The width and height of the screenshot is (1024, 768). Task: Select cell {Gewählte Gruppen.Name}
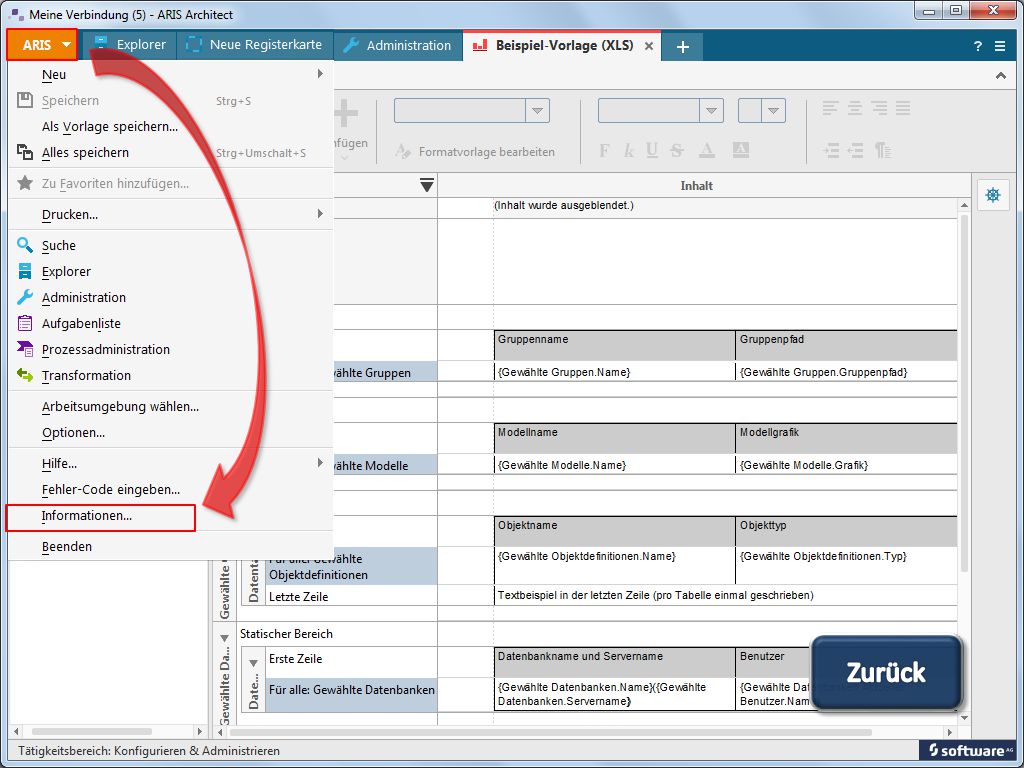click(x=614, y=372)
